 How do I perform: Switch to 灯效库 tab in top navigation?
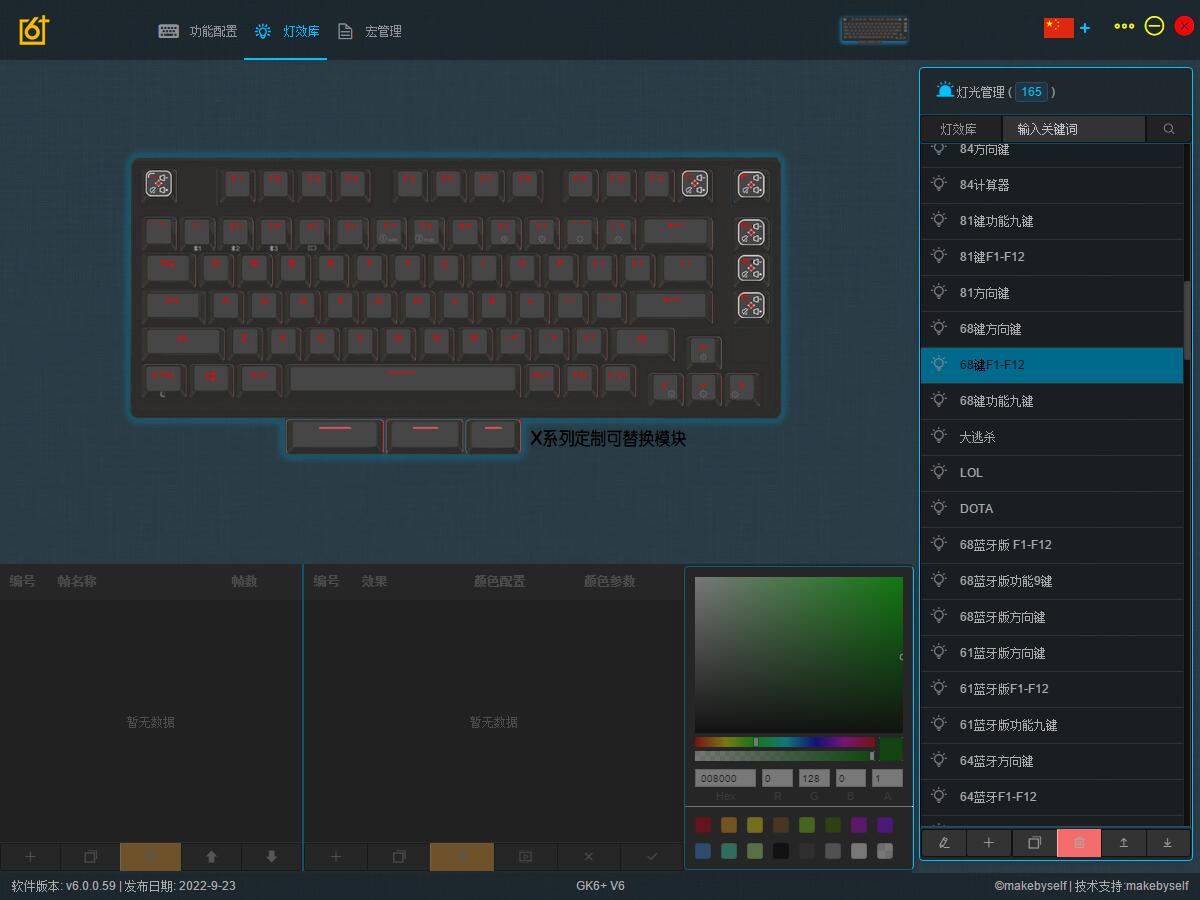286,31
